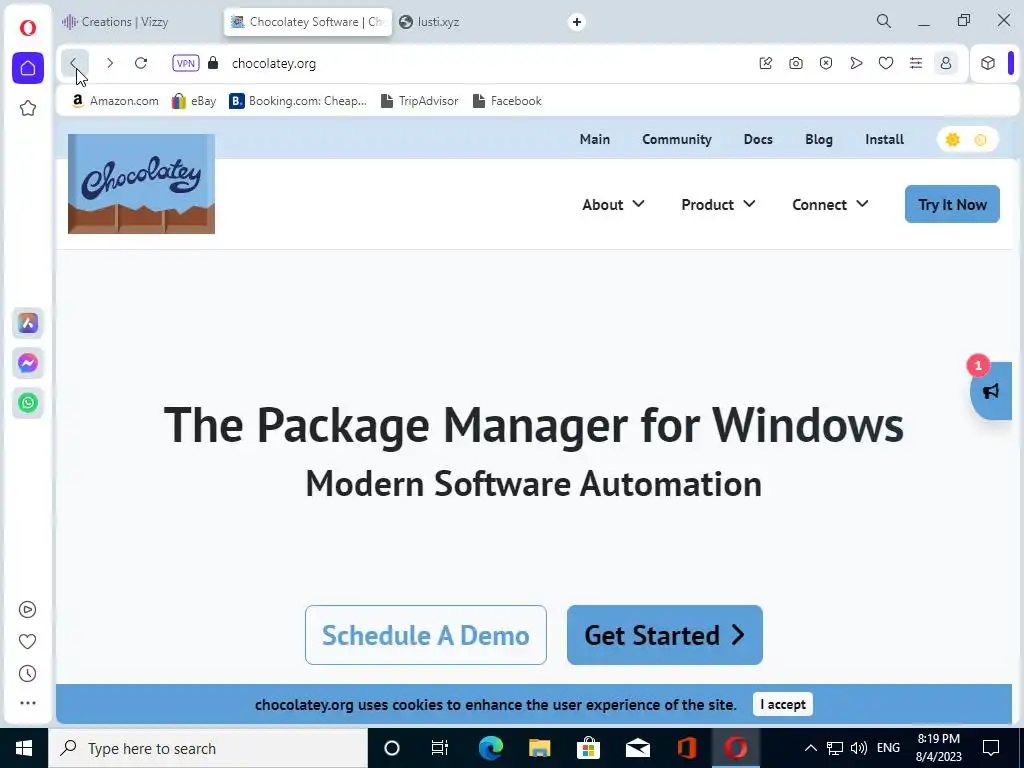
Task: Click the address bar showing chocolatey.org
Action: click(x=274, y=63)
